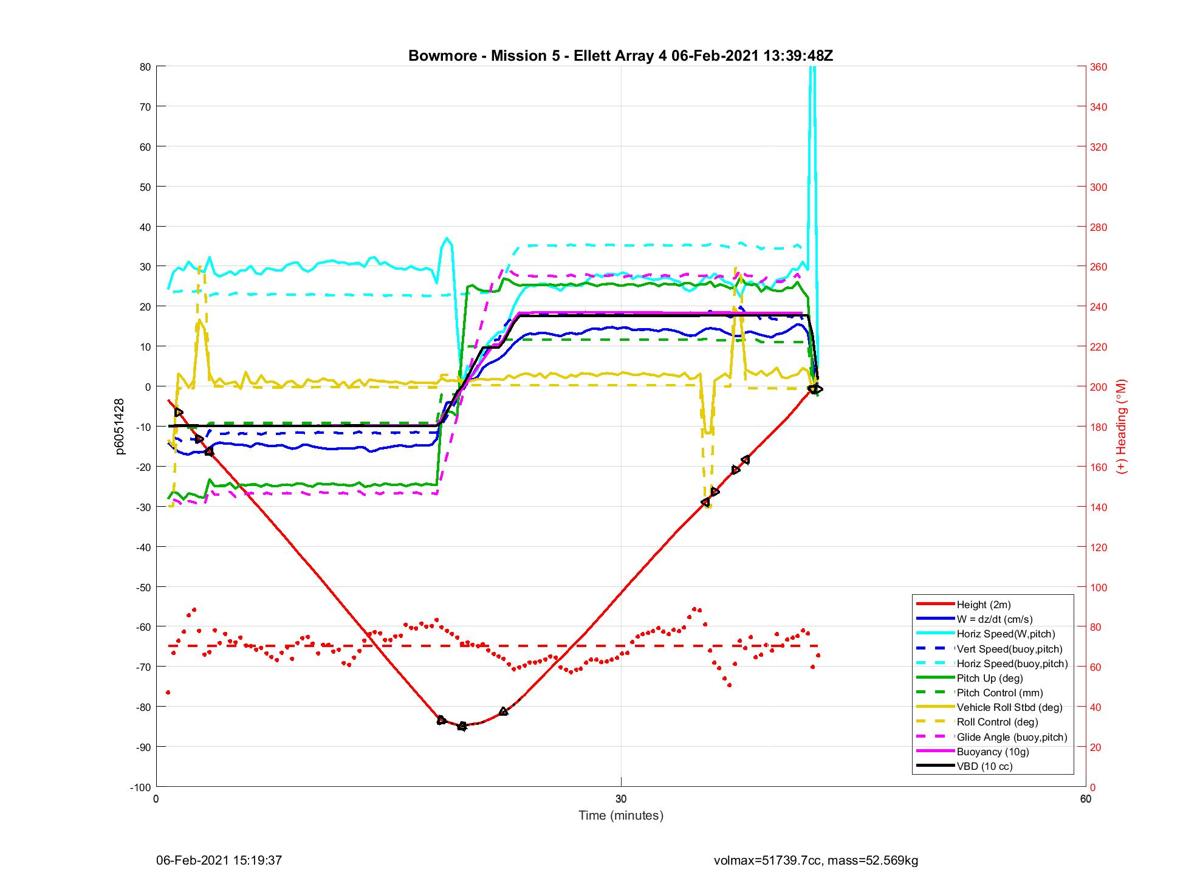Select the 'Roll Control (deg)' legend entry

(x=997, y=722)
